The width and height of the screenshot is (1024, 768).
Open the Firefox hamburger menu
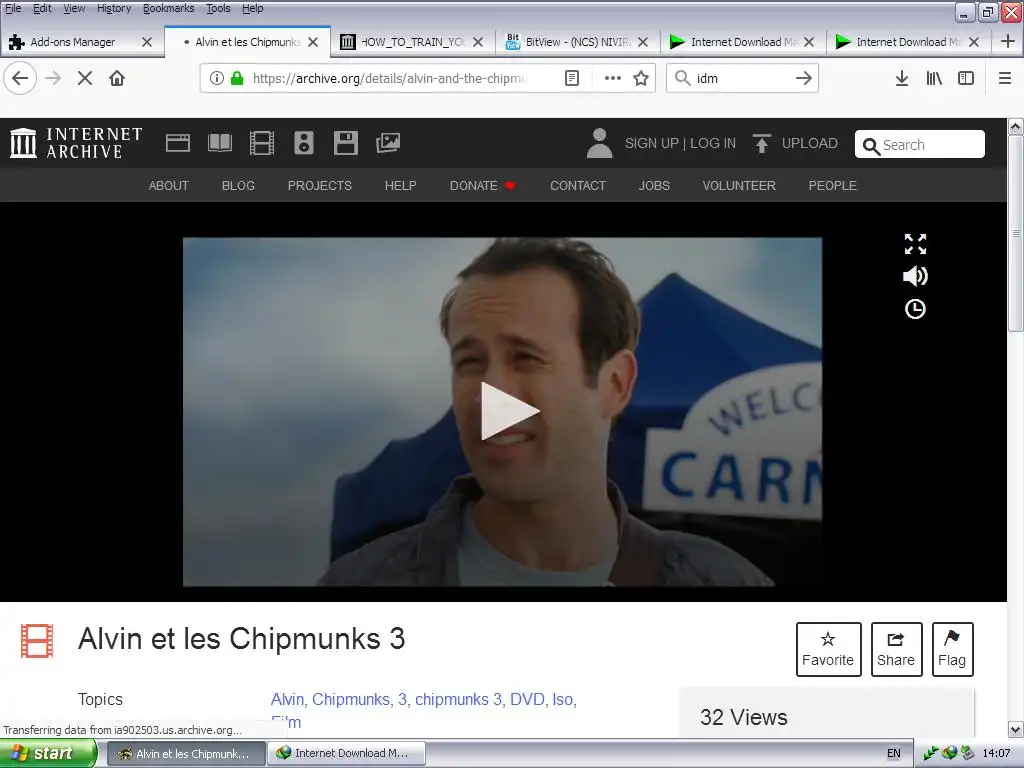point(1005,78)
